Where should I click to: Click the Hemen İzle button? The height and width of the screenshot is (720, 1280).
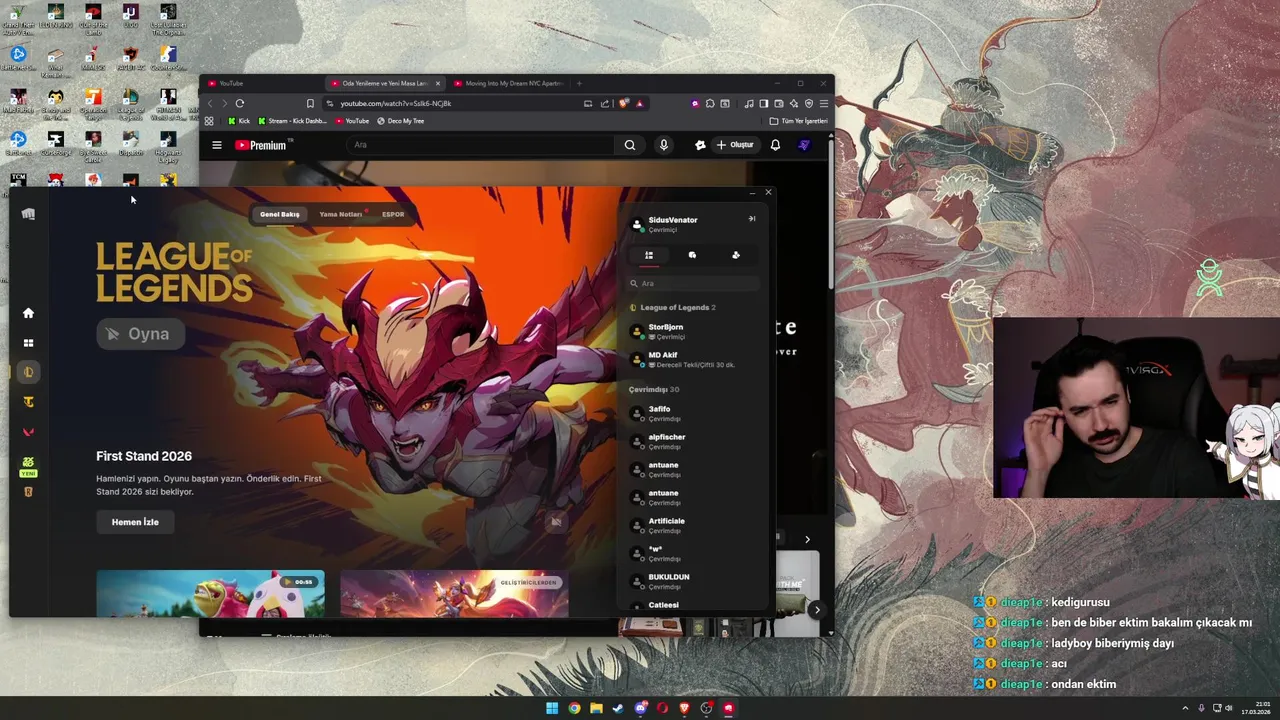pos(135,522)
